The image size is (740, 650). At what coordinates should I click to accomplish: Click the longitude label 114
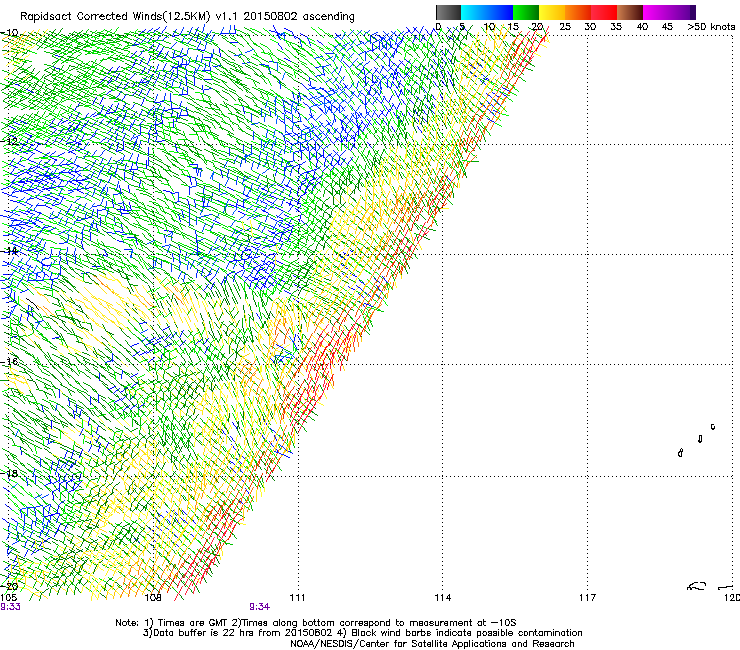[x=442, y=598]
